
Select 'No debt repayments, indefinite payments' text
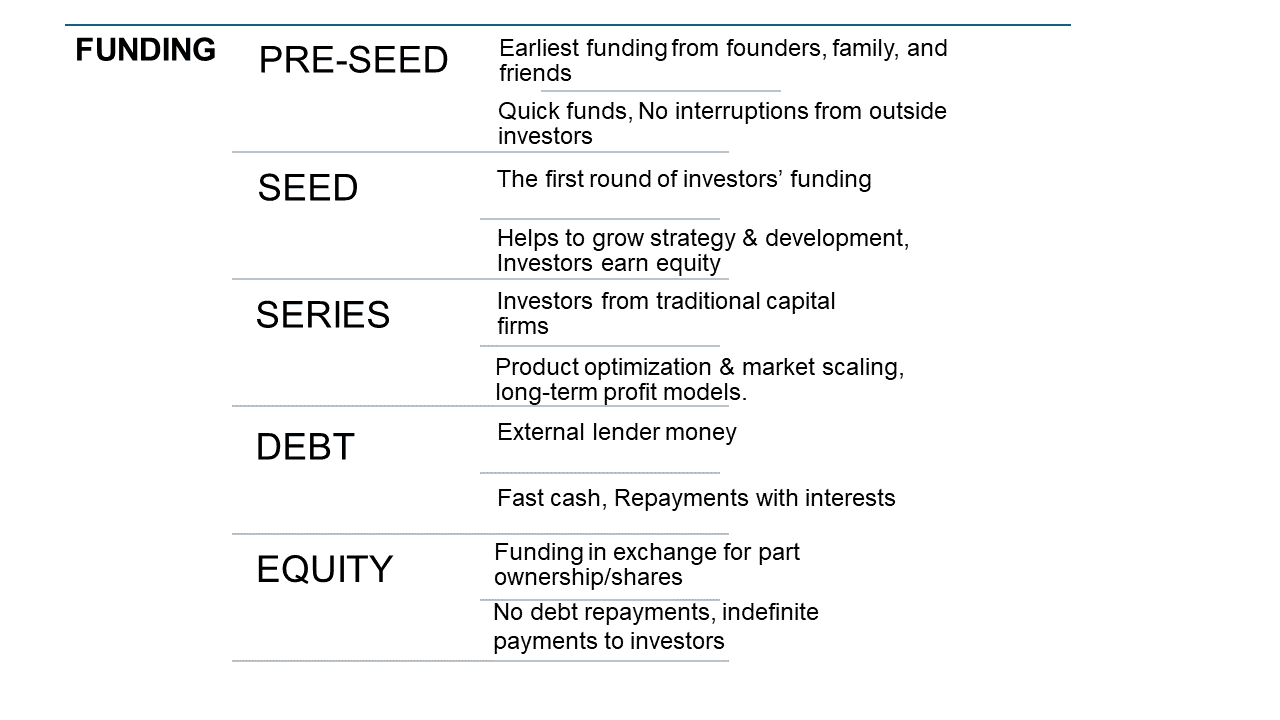coord(655,625)
